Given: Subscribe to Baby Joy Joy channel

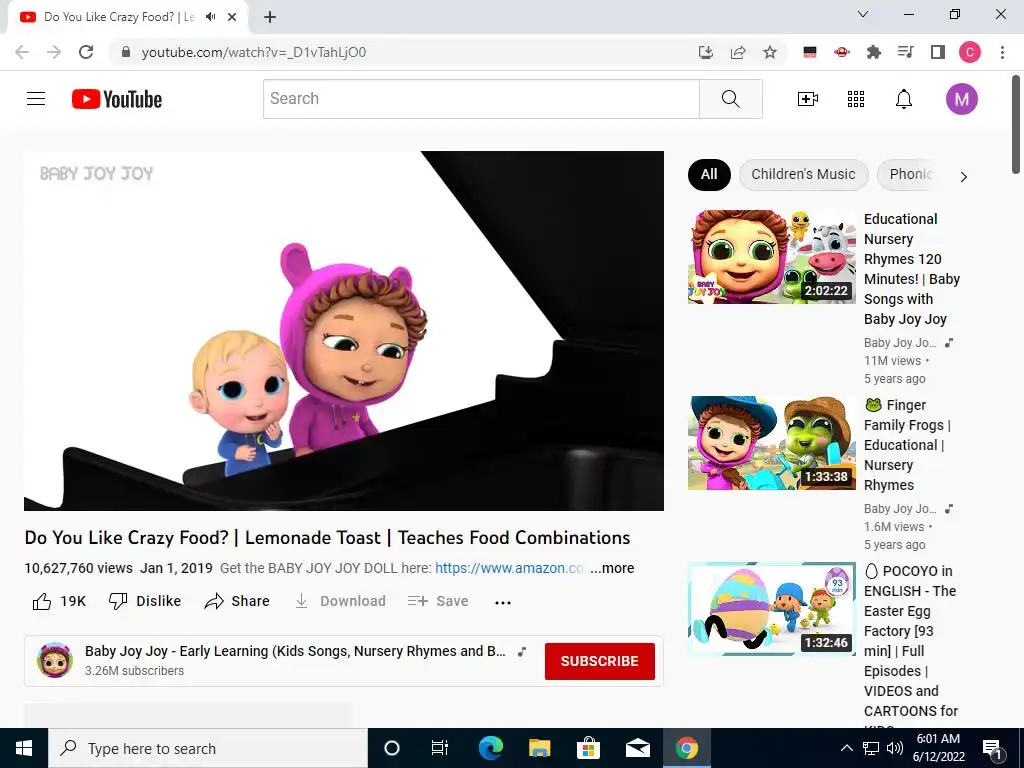Looking at the screenshot, I should point(600,661).
